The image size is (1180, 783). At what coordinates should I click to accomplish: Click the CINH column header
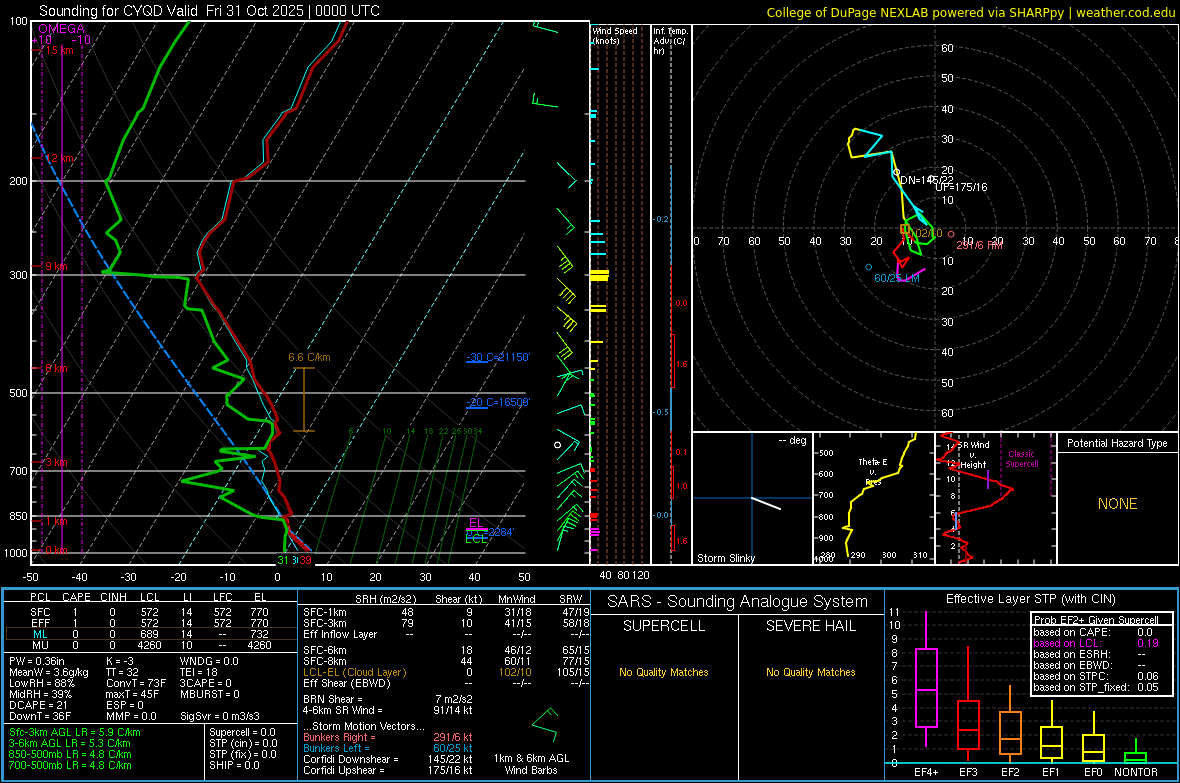coord(114,597)
